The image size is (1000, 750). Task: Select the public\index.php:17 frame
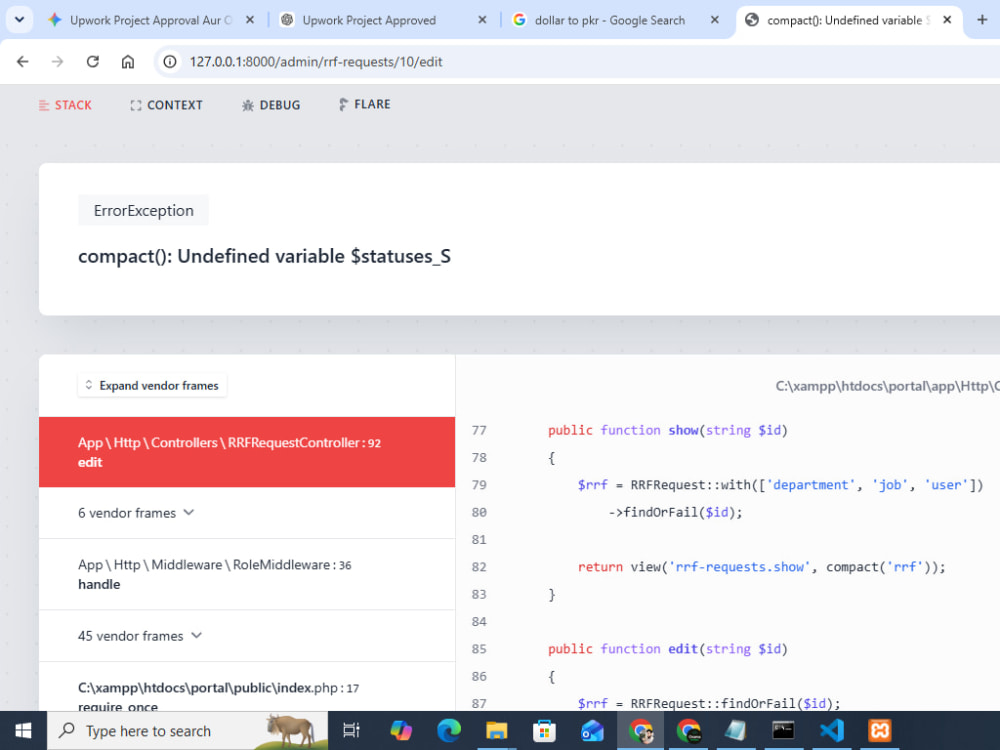click(x=247, y=688)
